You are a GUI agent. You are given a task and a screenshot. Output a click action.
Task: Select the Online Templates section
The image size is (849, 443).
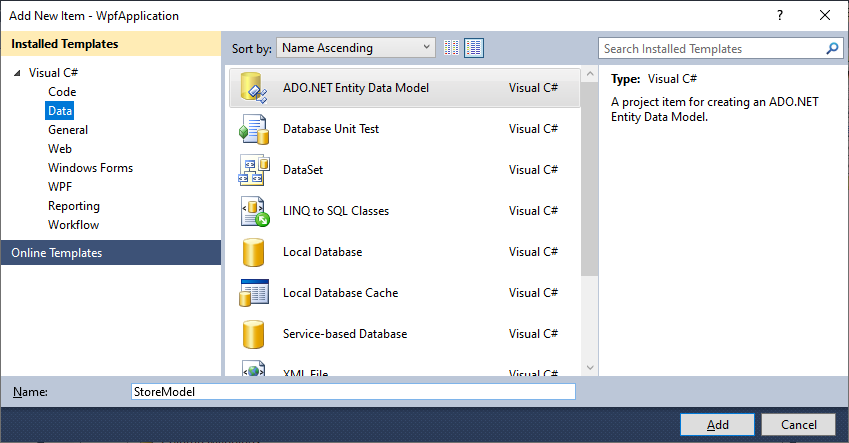pyautogui.click(x=110, y=253)
